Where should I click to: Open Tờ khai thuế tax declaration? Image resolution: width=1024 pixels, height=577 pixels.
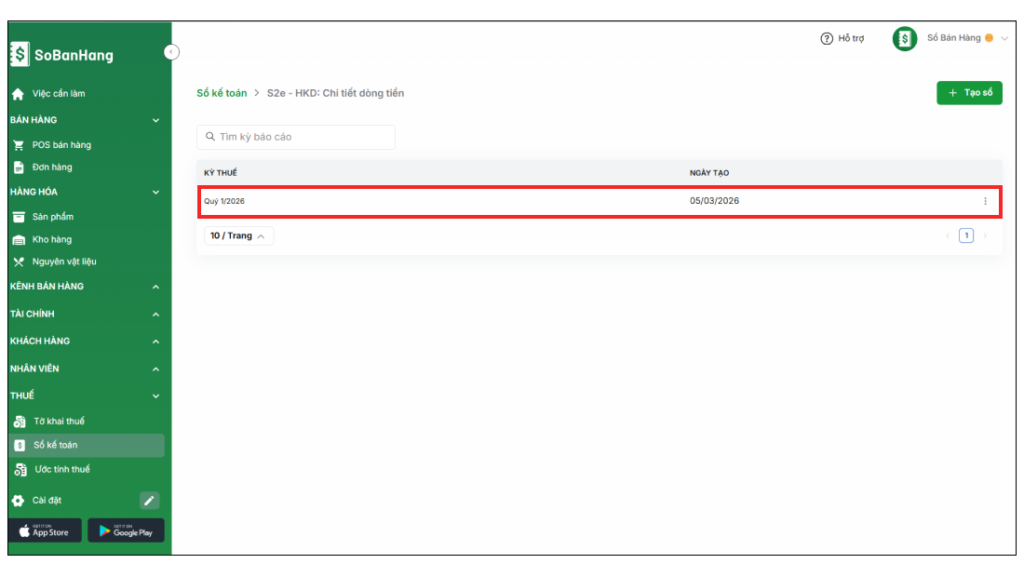coord(59,421)
